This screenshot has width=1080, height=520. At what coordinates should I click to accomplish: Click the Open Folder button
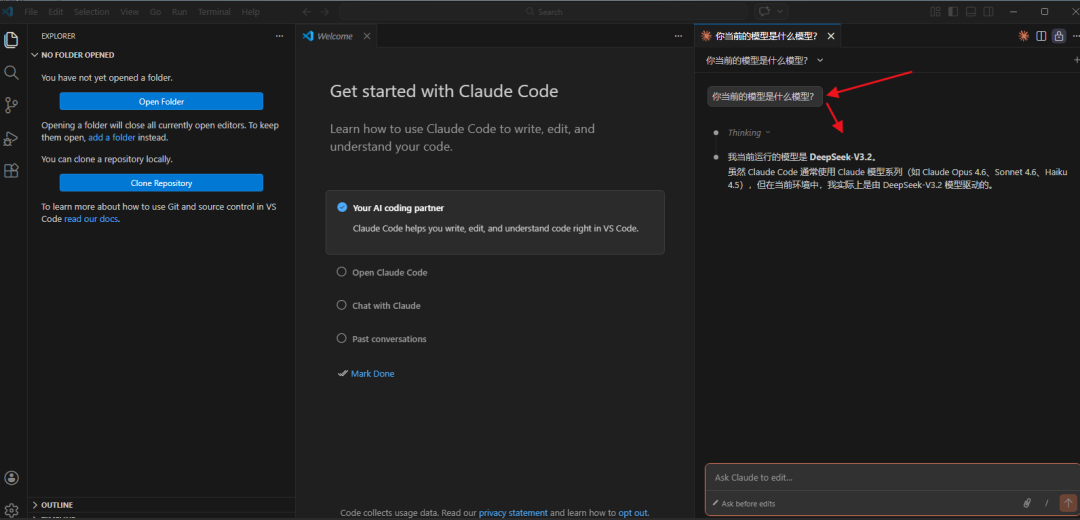[161, 101]
